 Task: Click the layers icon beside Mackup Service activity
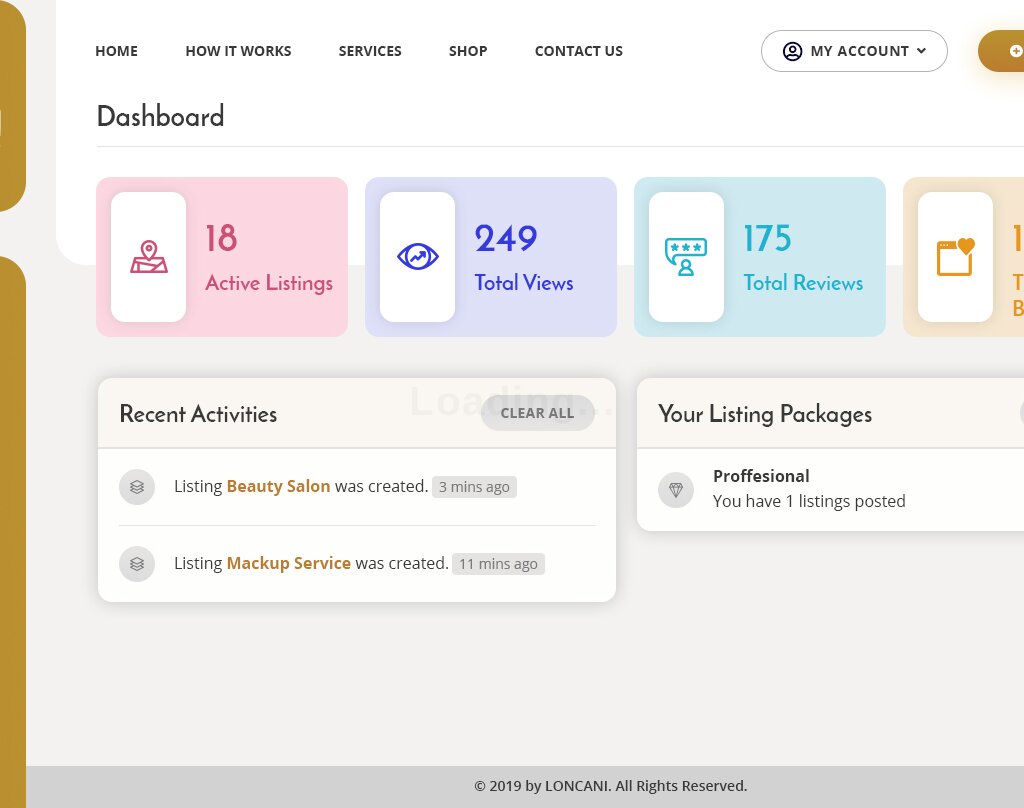pyautogui.click(x=137, y=564)
